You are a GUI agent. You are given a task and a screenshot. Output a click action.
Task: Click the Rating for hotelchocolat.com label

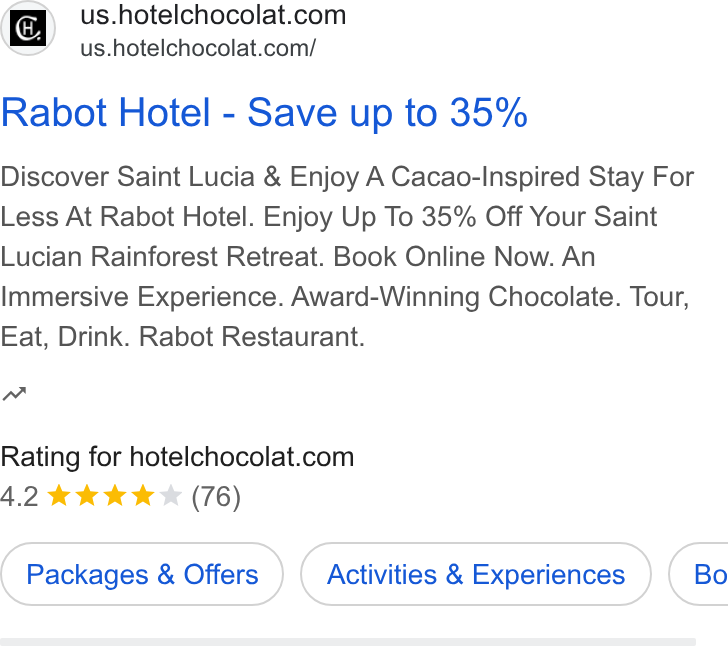[x=177, y=457]
